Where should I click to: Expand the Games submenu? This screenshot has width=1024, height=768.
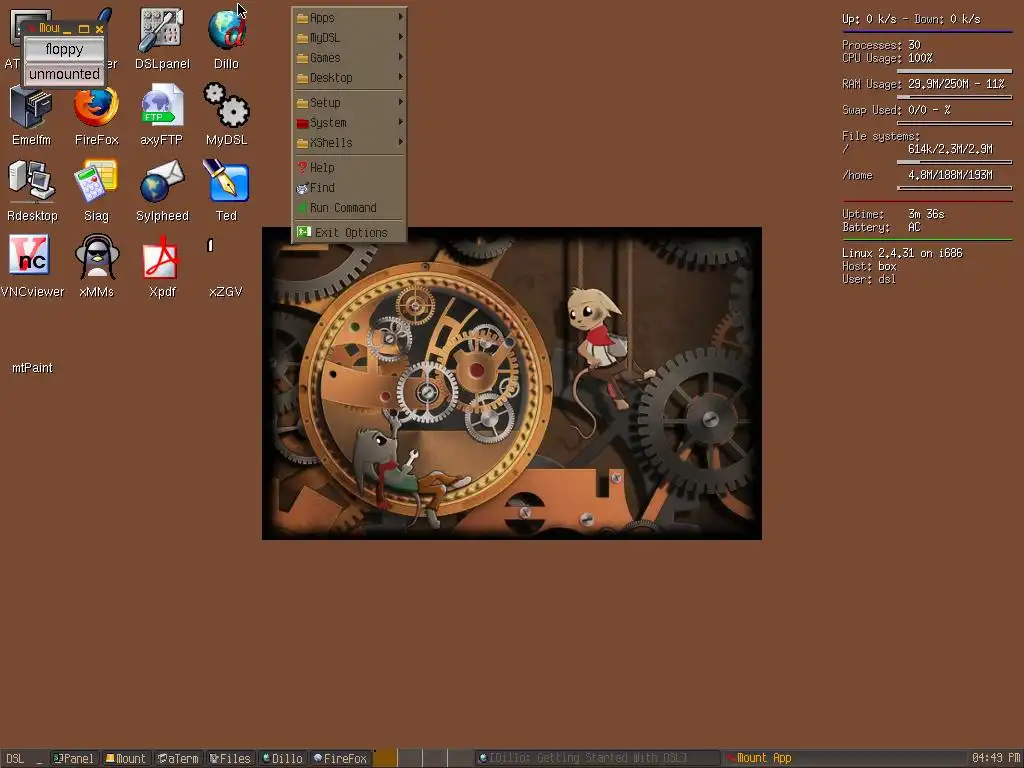349,57
